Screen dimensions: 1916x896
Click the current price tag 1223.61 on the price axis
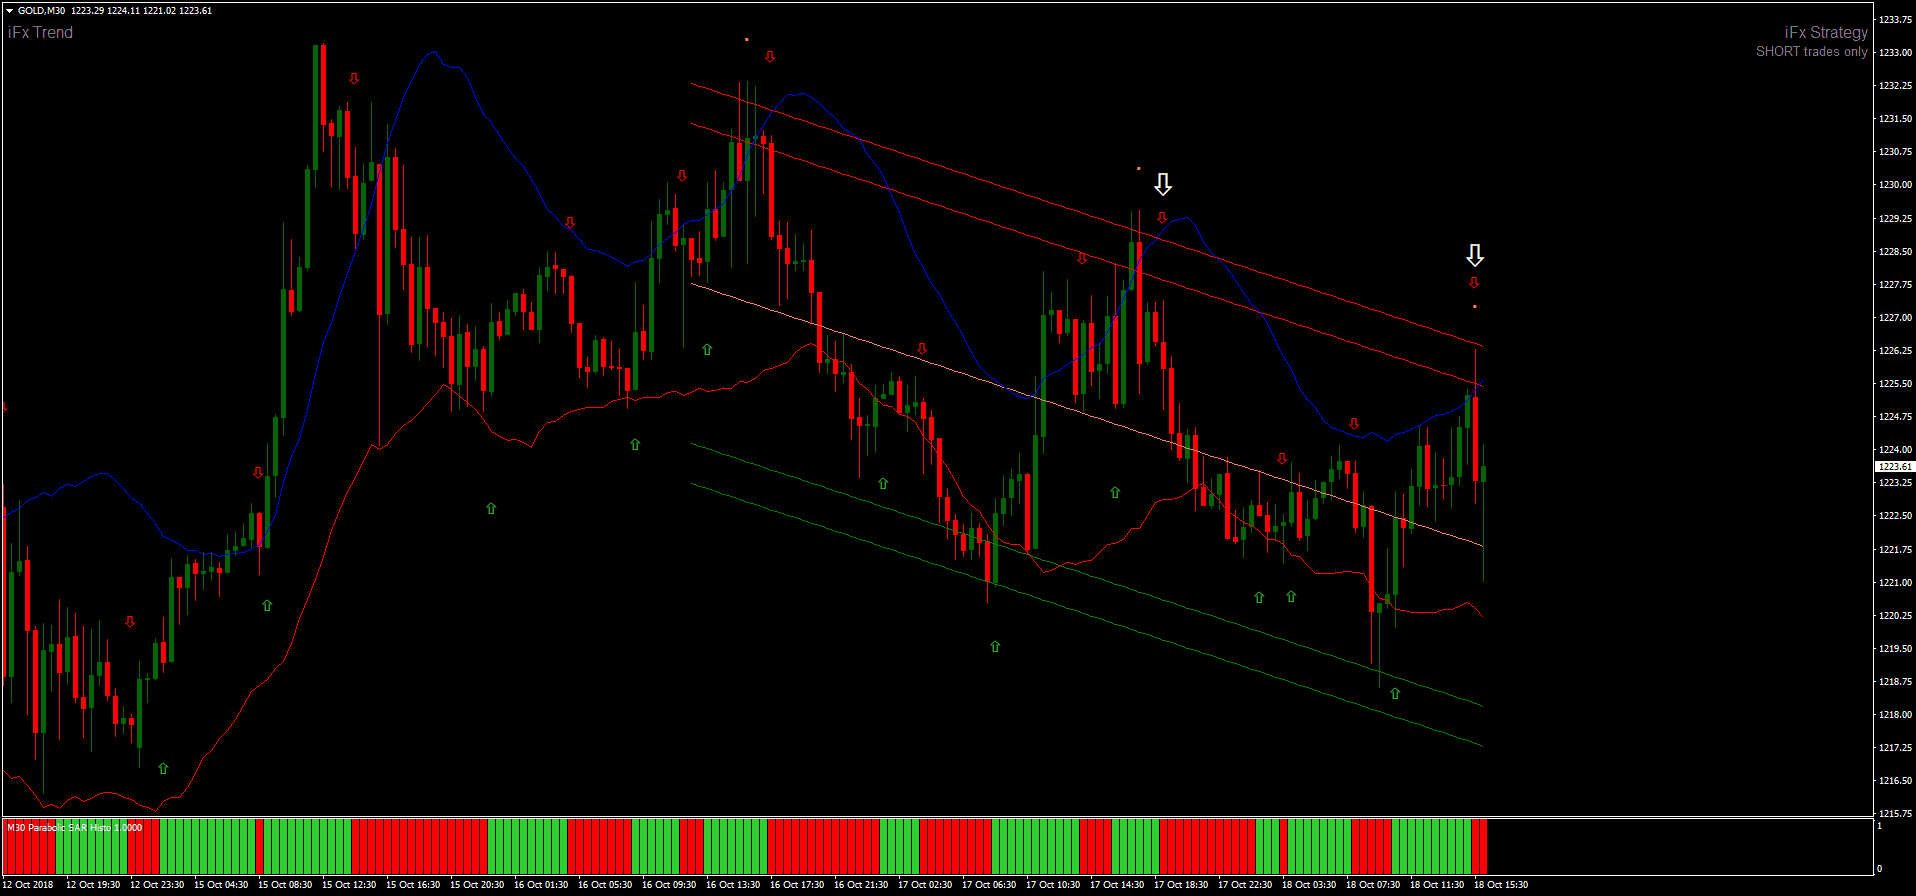(x=1893, y=467)
